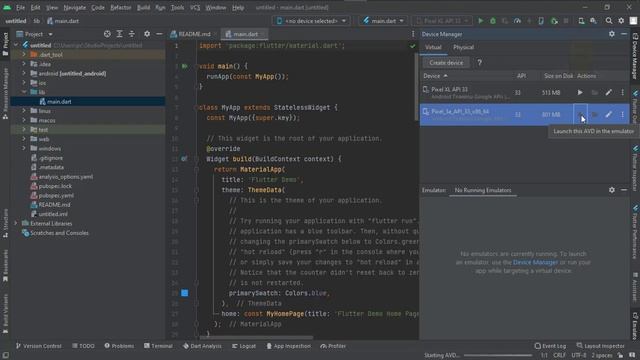Screen dimensions: 640x360
Task: Minimize the Device Manager panel
Action: pos(624,34)
